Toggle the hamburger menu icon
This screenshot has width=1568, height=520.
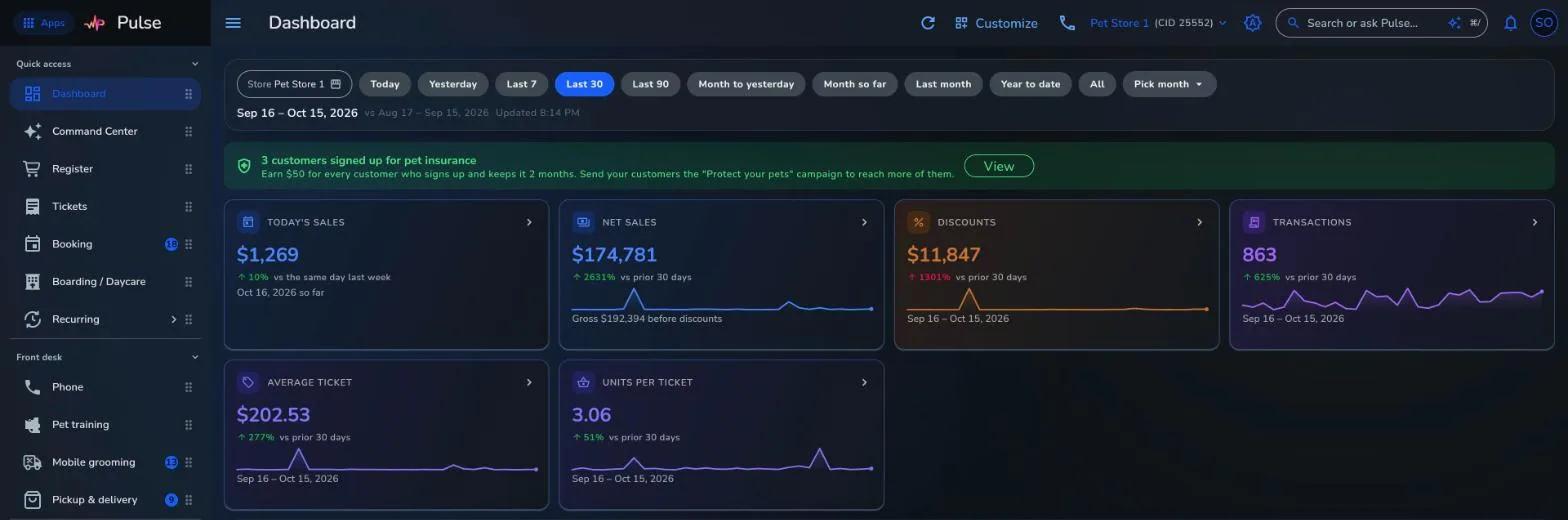pyautogui.click(x=233, y=23)
